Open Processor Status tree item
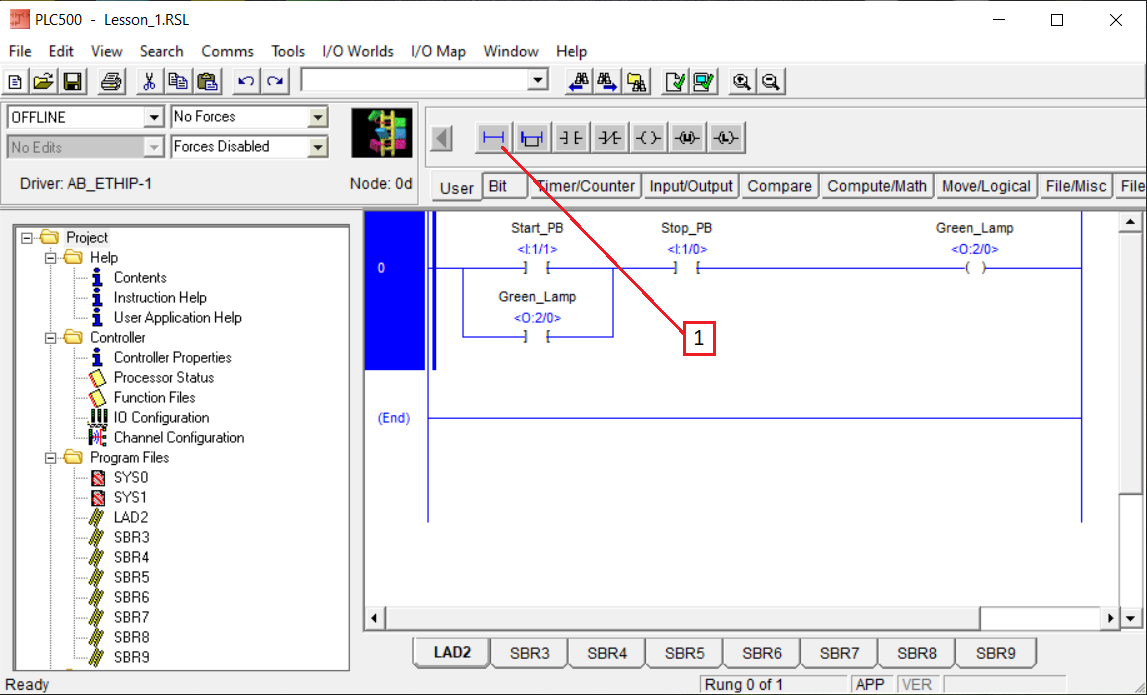 point(163,377)
